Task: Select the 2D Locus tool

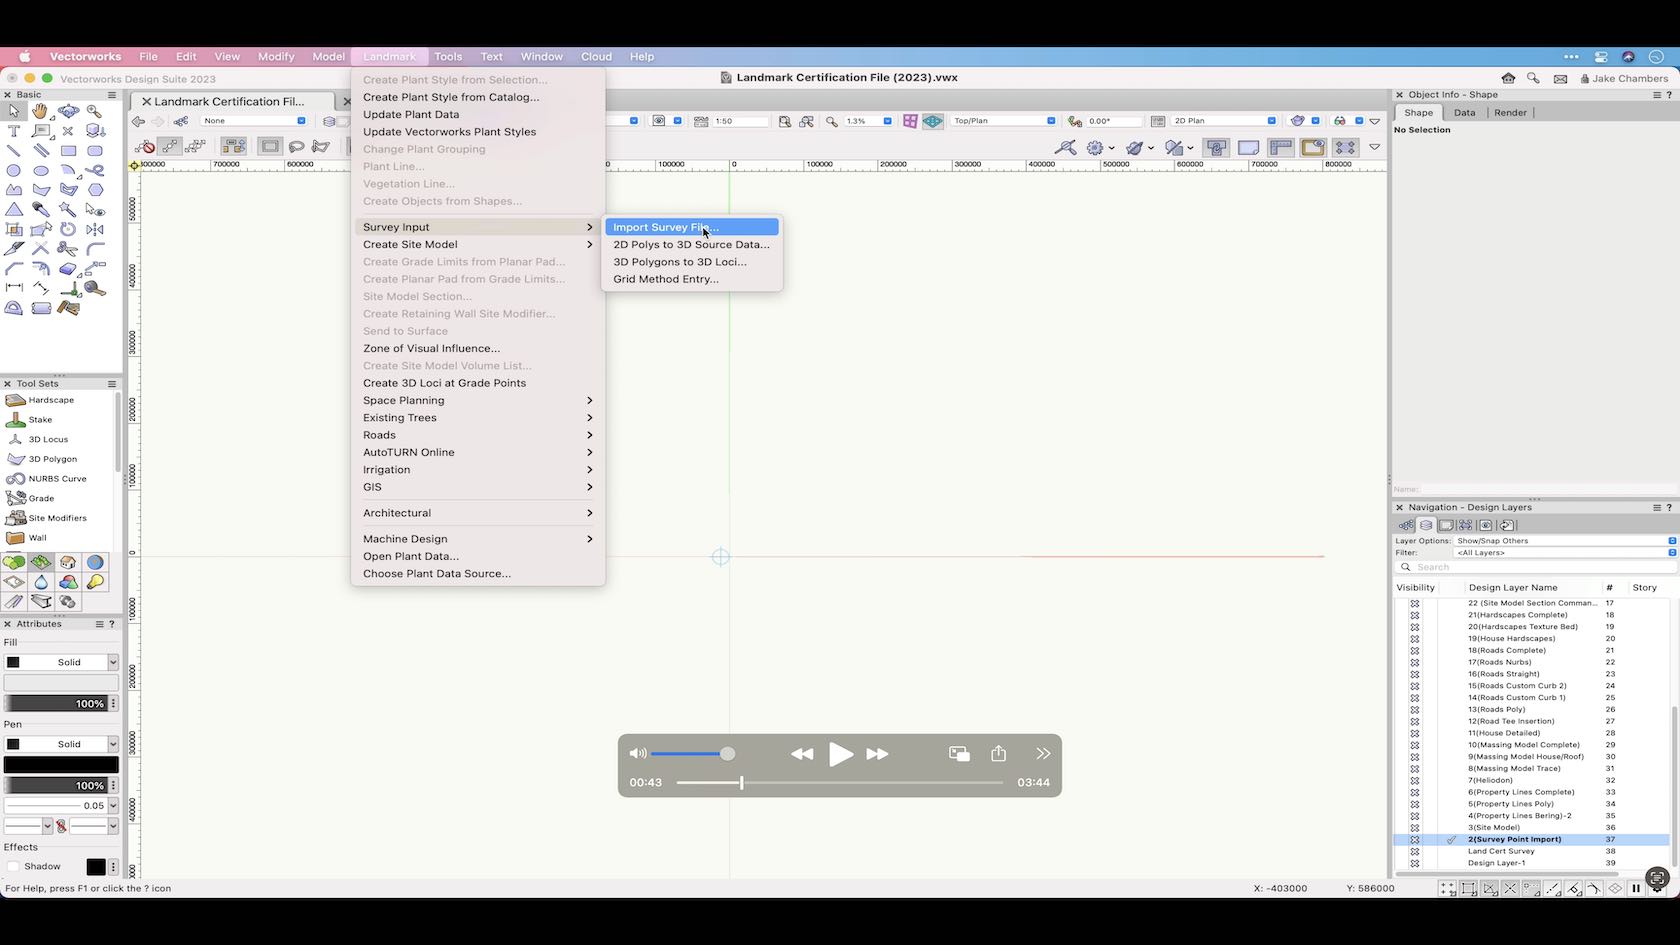Action: [68, 131]
